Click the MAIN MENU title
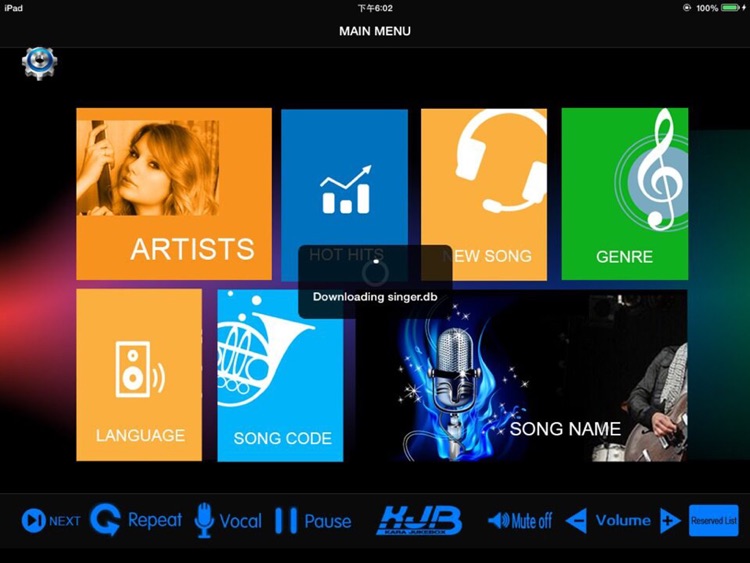This screenshot has width=750, height=563. (x=375, y=31)
